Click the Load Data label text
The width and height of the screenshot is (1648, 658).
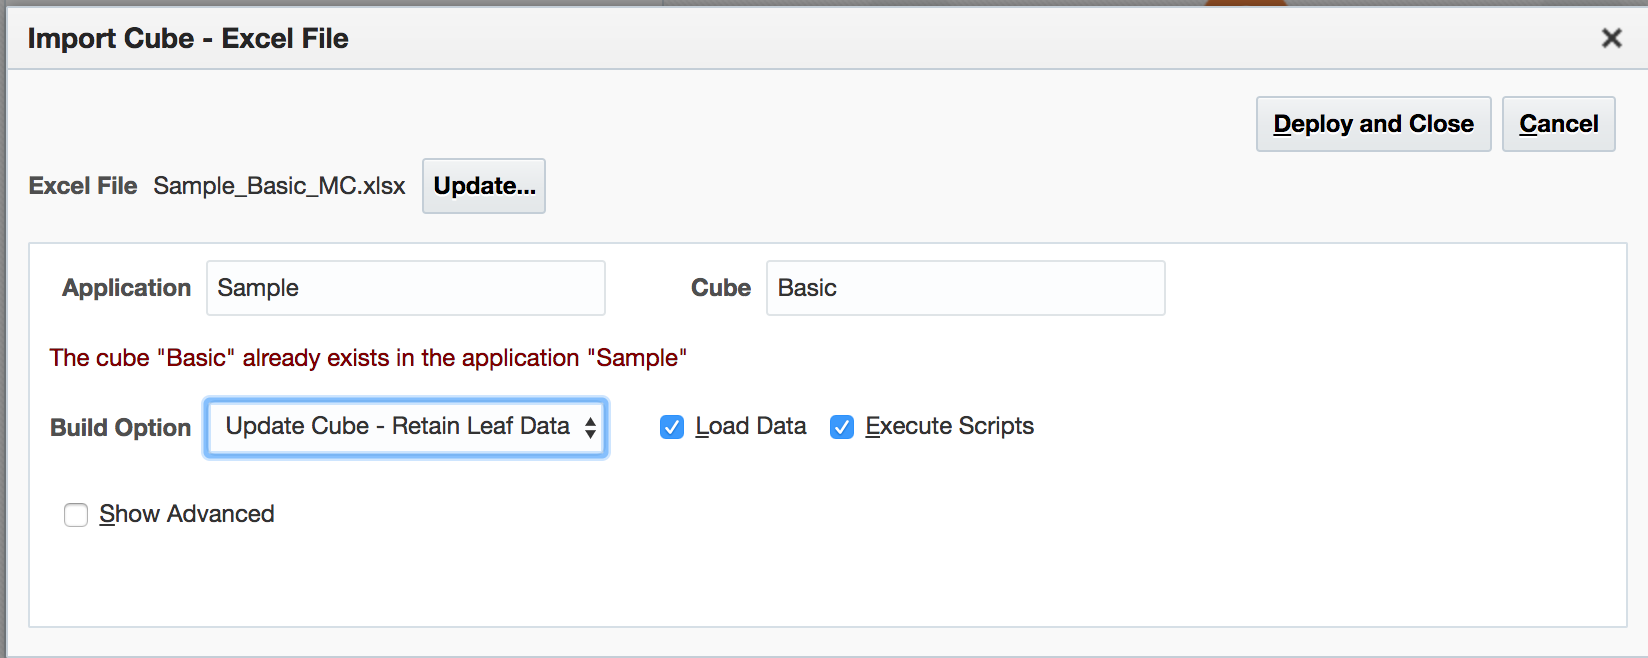(750, 426)
